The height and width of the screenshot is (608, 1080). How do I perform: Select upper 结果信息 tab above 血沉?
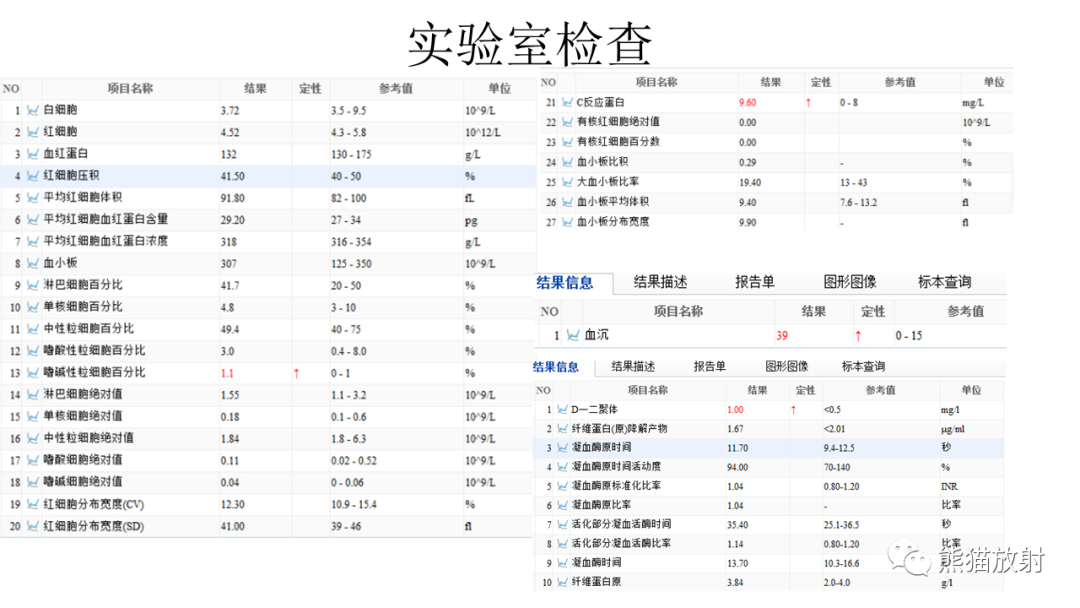click(565, 282)
